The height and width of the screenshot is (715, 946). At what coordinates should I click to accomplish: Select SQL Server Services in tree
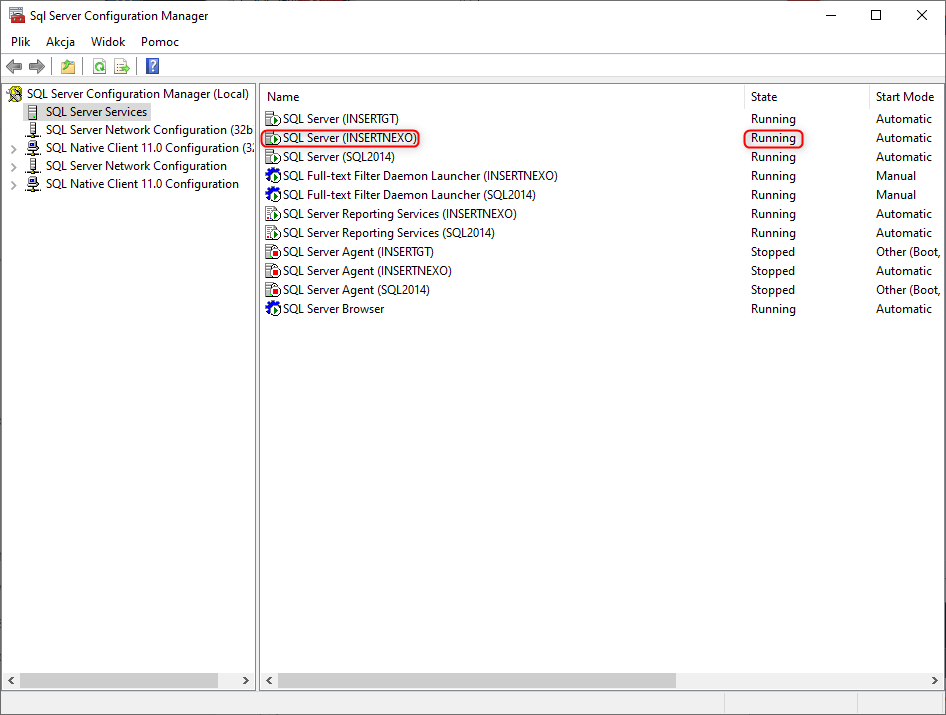97,112
